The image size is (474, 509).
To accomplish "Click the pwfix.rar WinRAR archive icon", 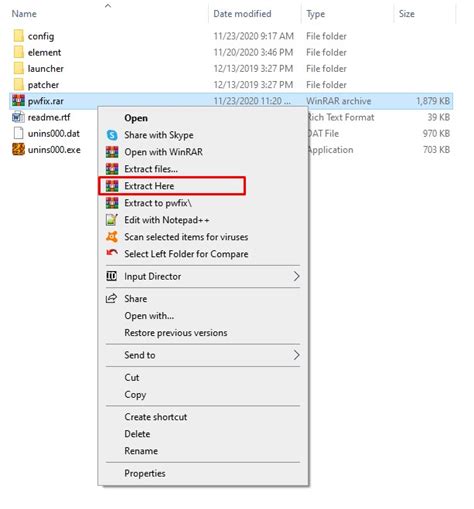I will (x=19, y=101).
